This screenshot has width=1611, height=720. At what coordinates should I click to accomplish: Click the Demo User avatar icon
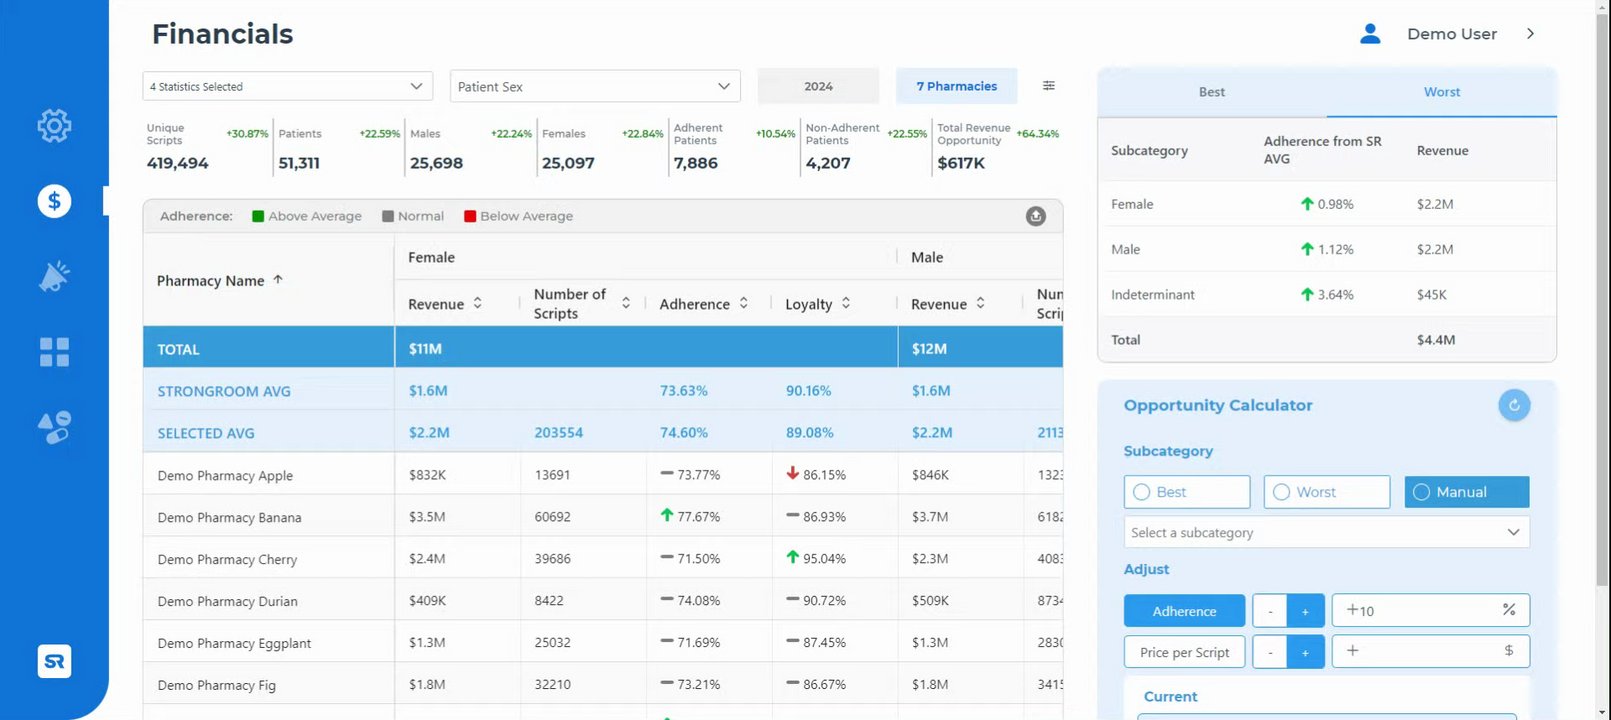[x=1370, y=34]
